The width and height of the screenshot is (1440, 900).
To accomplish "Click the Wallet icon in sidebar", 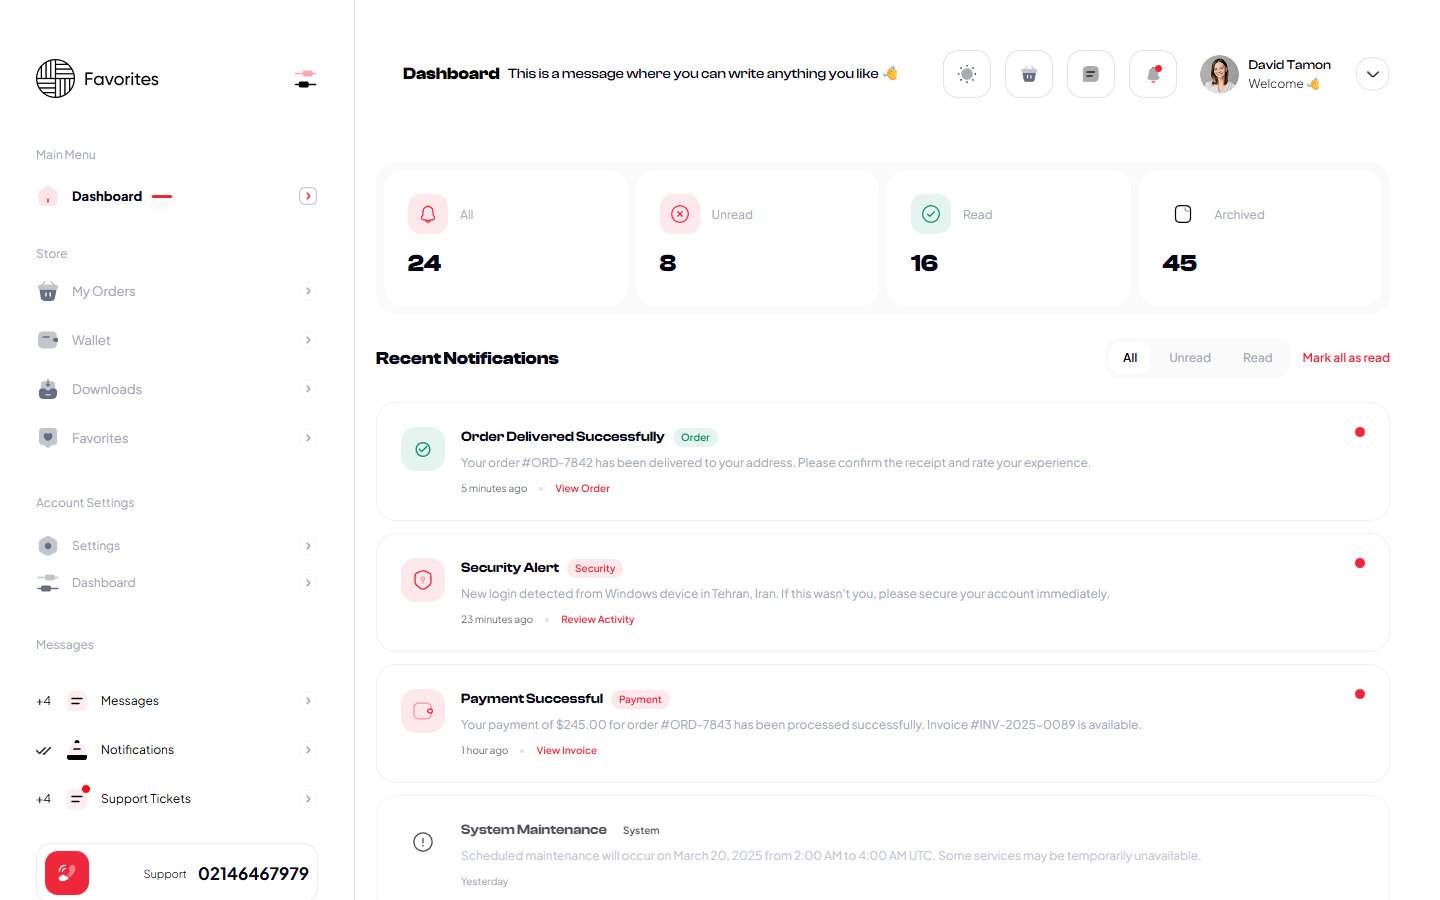I will pos(48,340).
